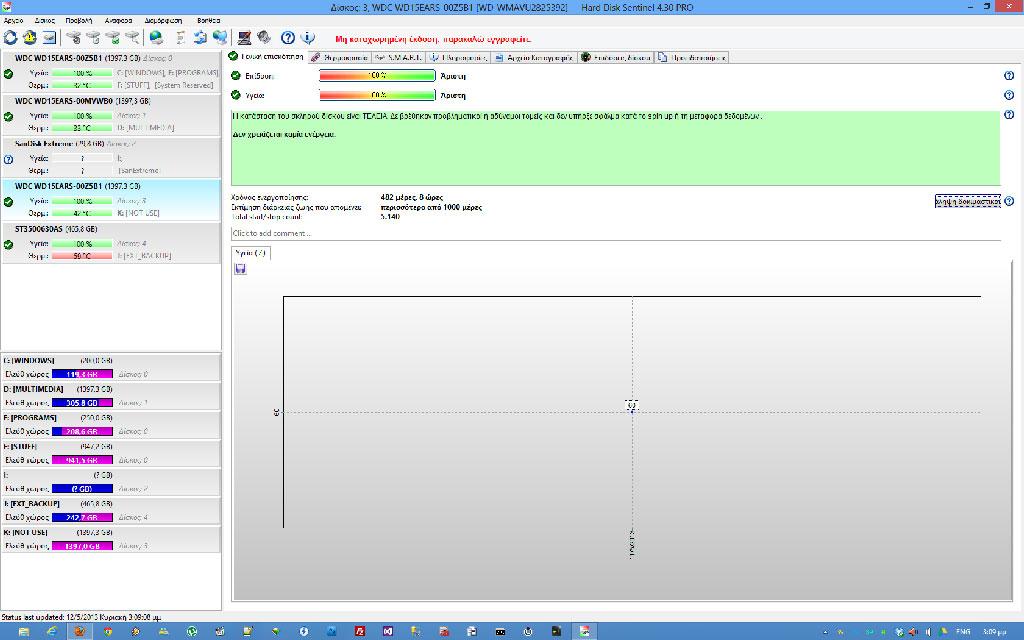Click the 242.7 GB free space bar for J:

tap(82, 517)
